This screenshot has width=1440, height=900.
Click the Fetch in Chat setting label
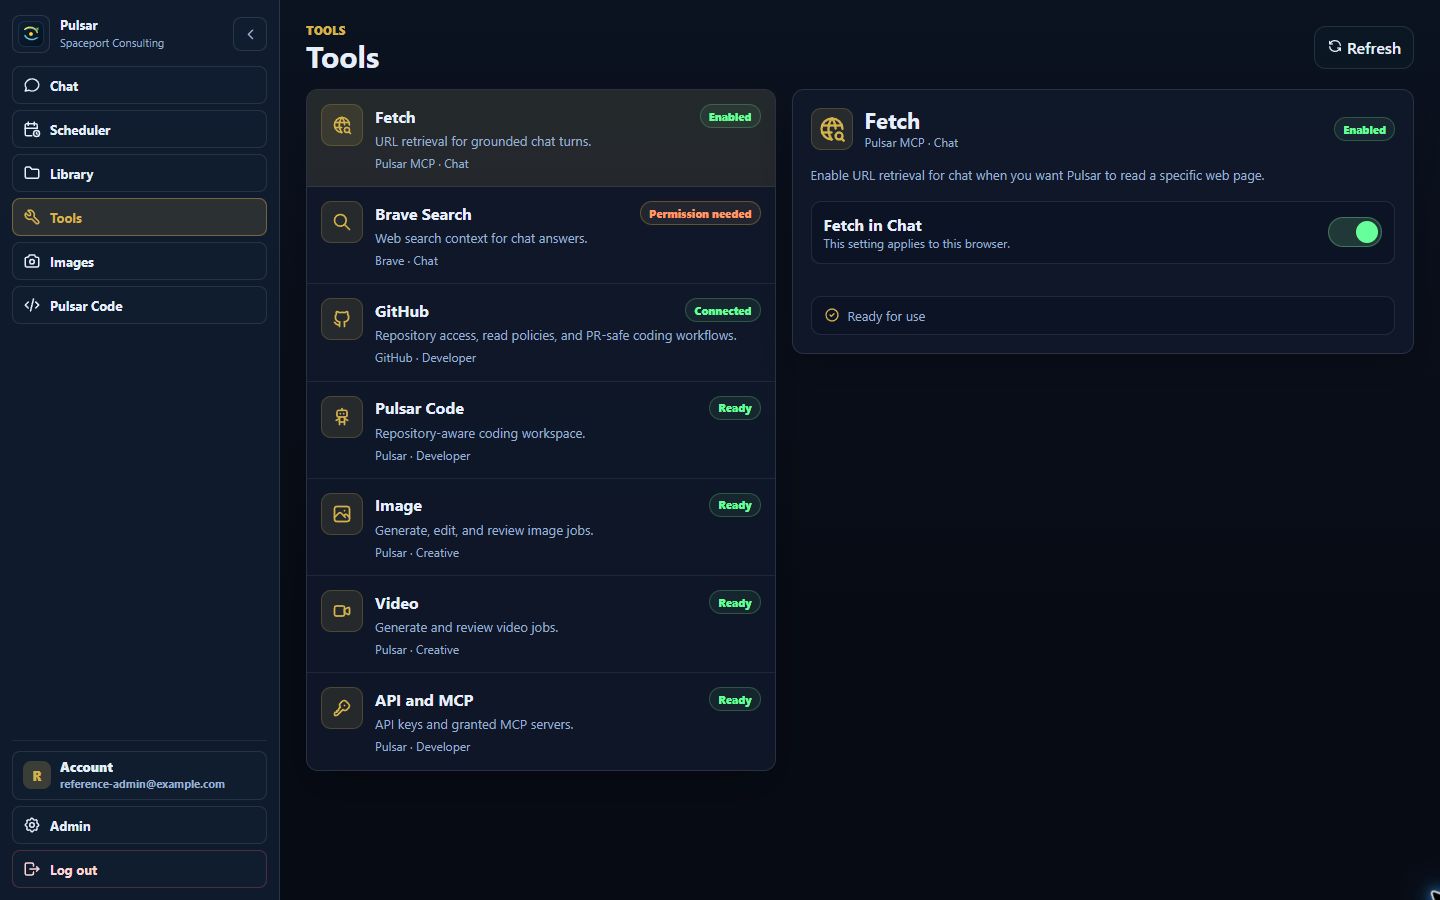872,226
